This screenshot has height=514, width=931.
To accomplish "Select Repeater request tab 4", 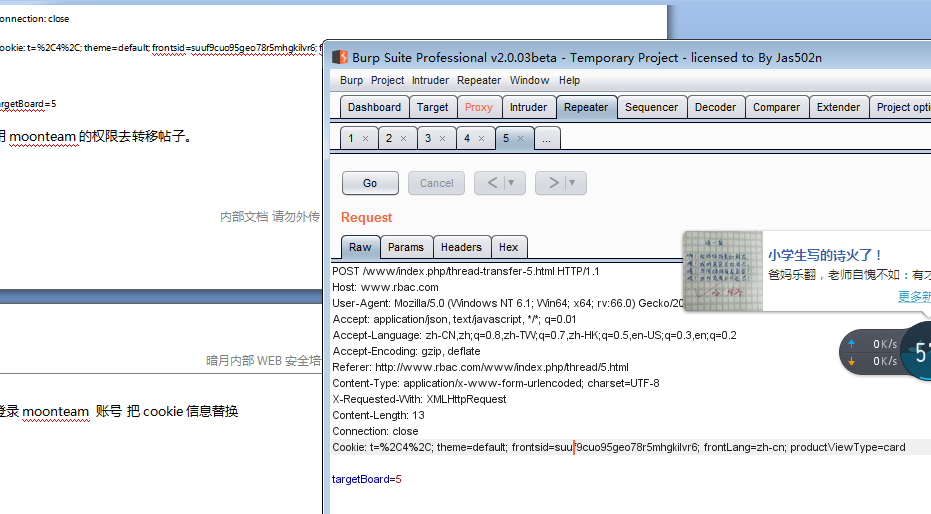I will click(467, 138).
